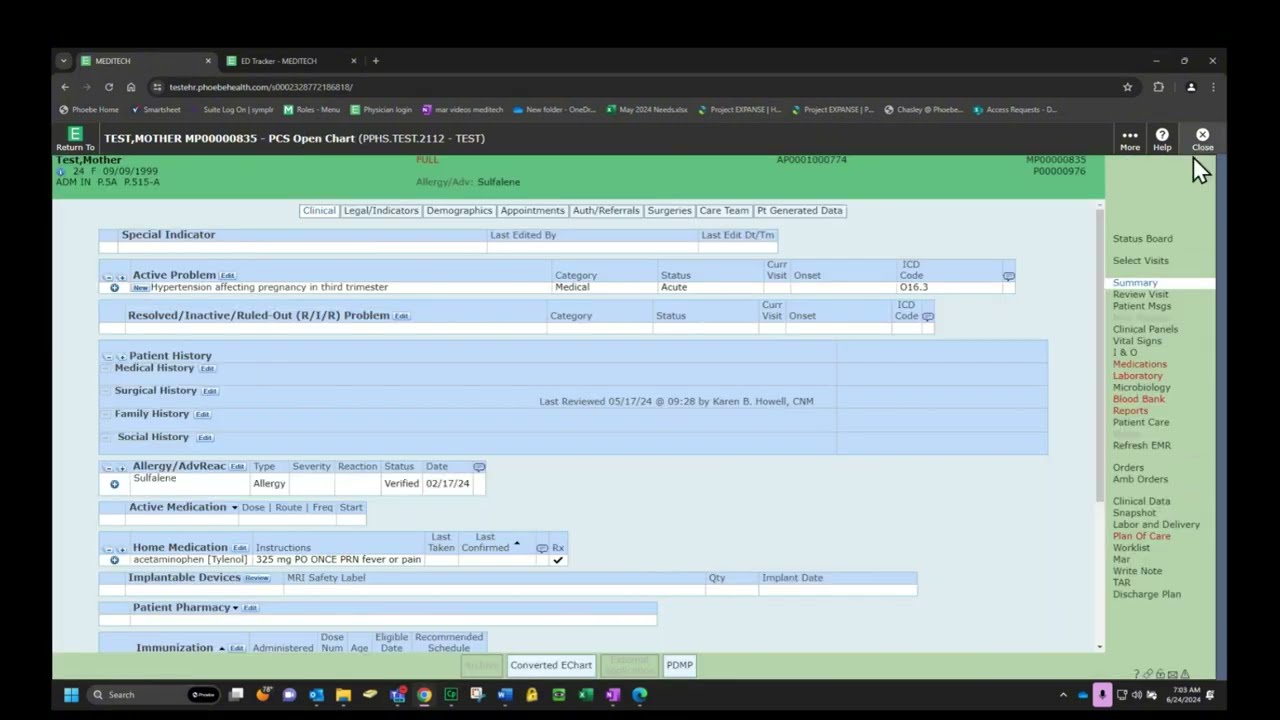Open Microsoft Word from the taskbar
Screen dimensions: 1280x720
pos(505,695)
